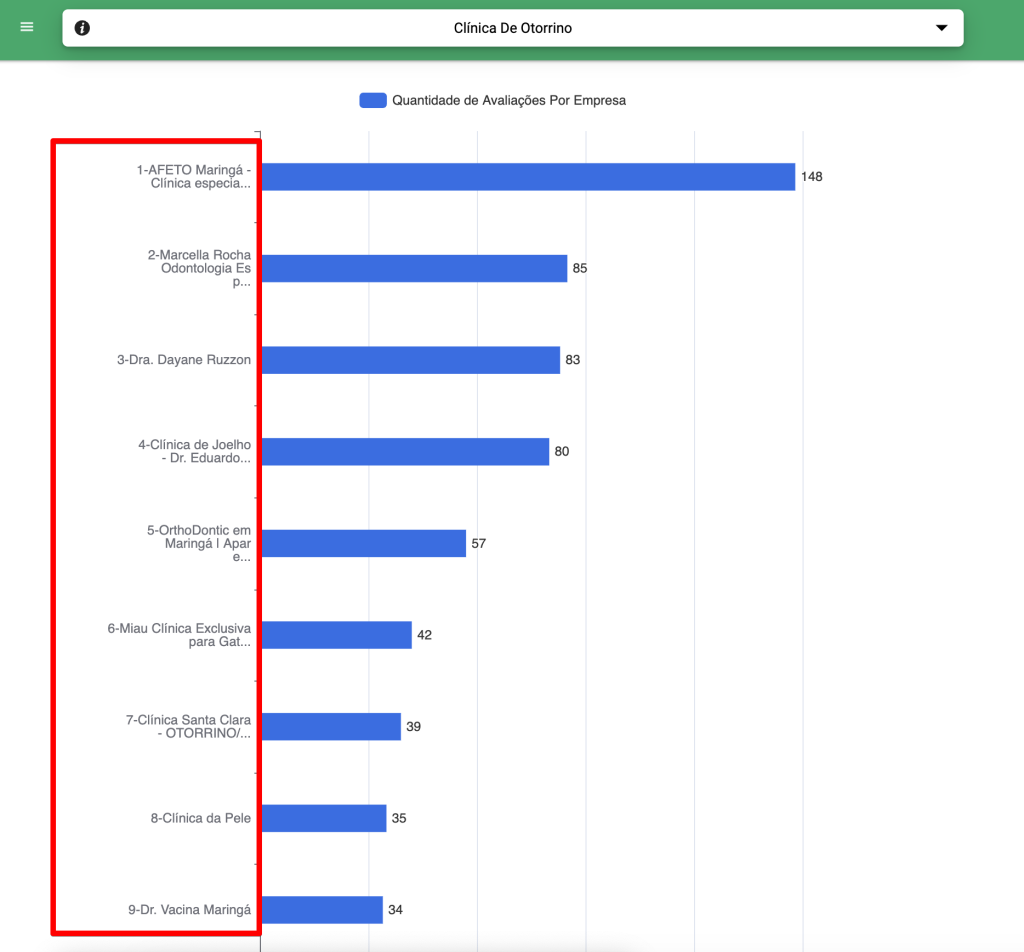Click label 6-Miau Clínica Exclusiva para Gat...
The width and height of the screenshot is (1024, 952).
179,635
